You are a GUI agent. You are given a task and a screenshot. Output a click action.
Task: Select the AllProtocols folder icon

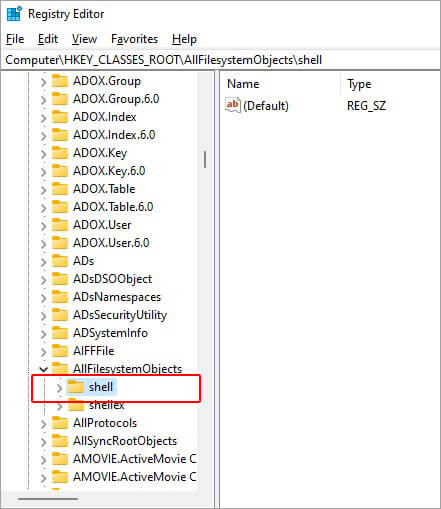(60, 423)
